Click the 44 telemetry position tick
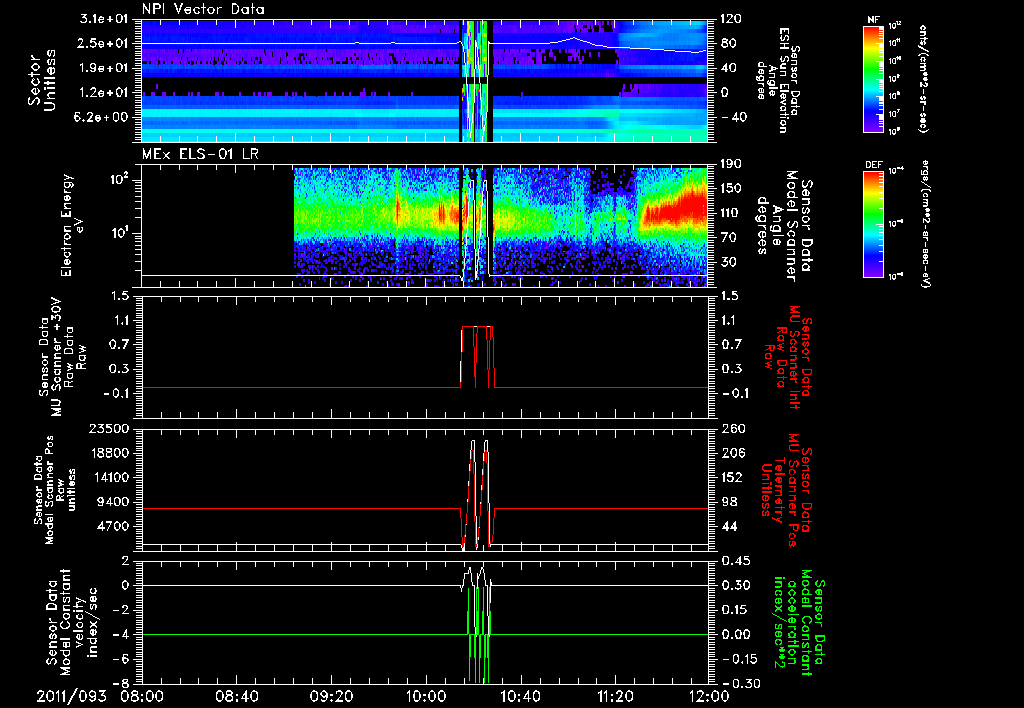The height and width of the screenshot is (708, 1024). pyautogui.click(x=730, y=526)
